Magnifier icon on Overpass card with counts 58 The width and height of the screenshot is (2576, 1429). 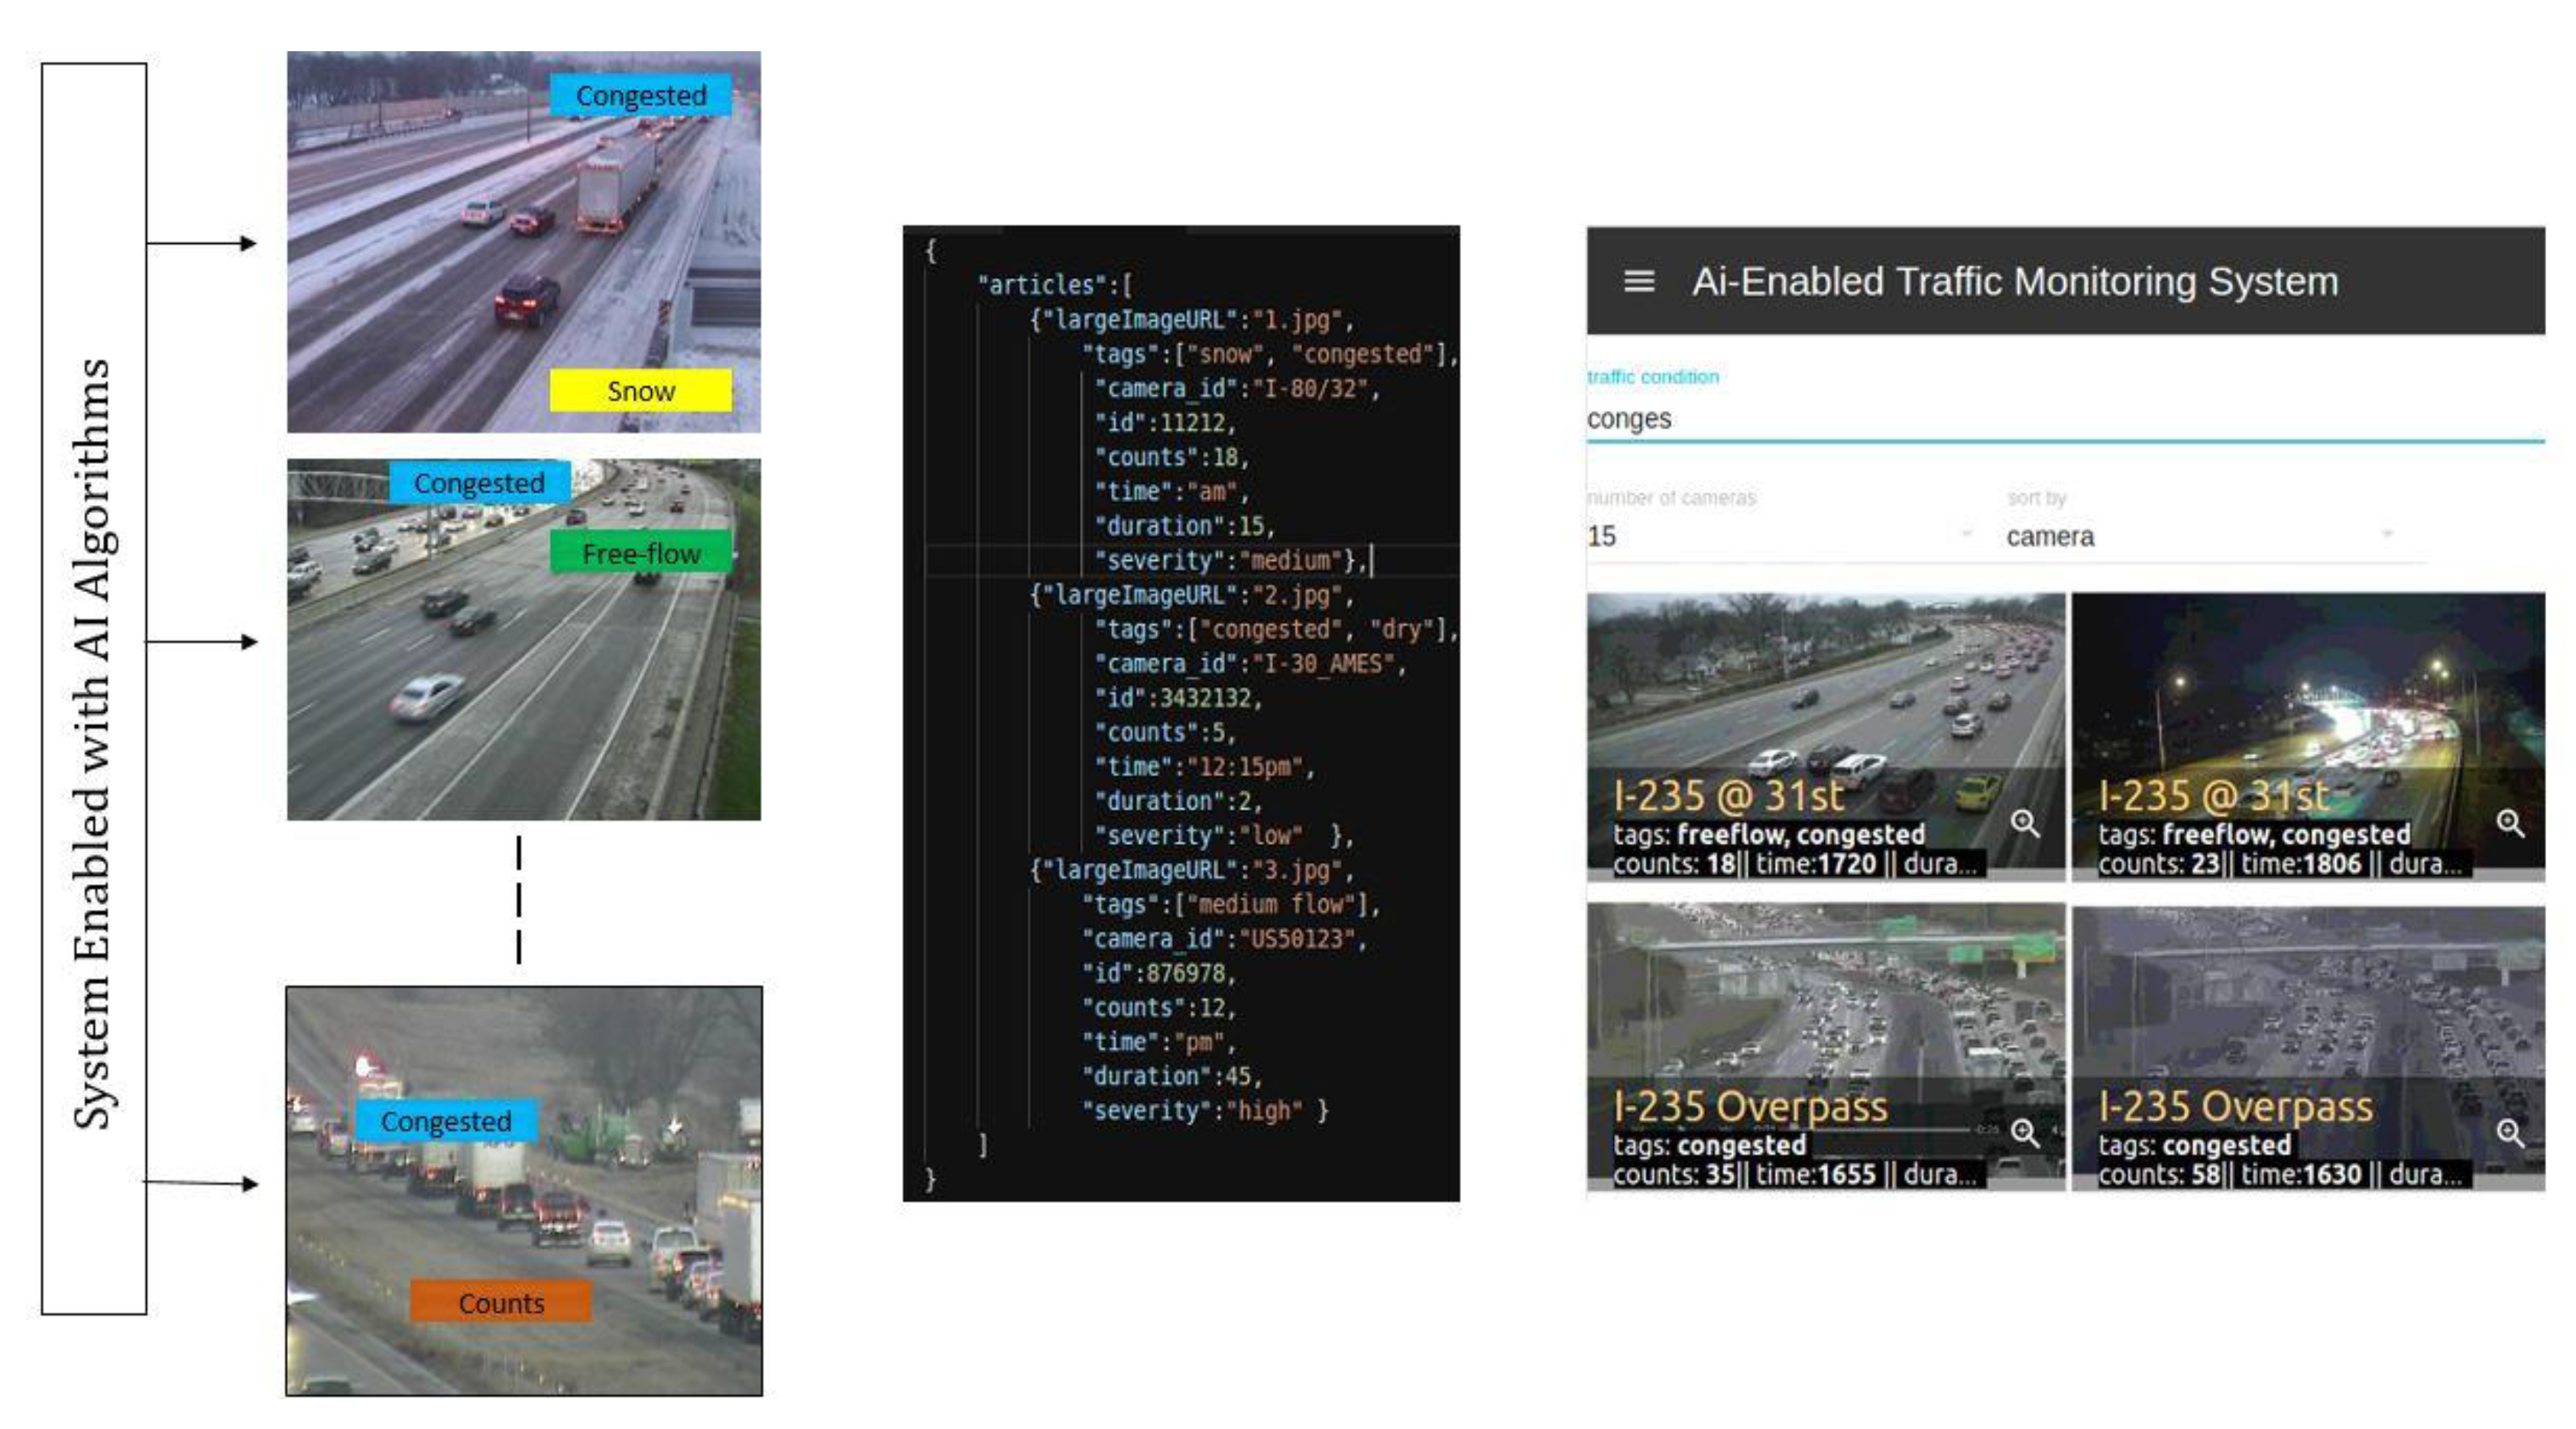click(x=2510, y=1132)
